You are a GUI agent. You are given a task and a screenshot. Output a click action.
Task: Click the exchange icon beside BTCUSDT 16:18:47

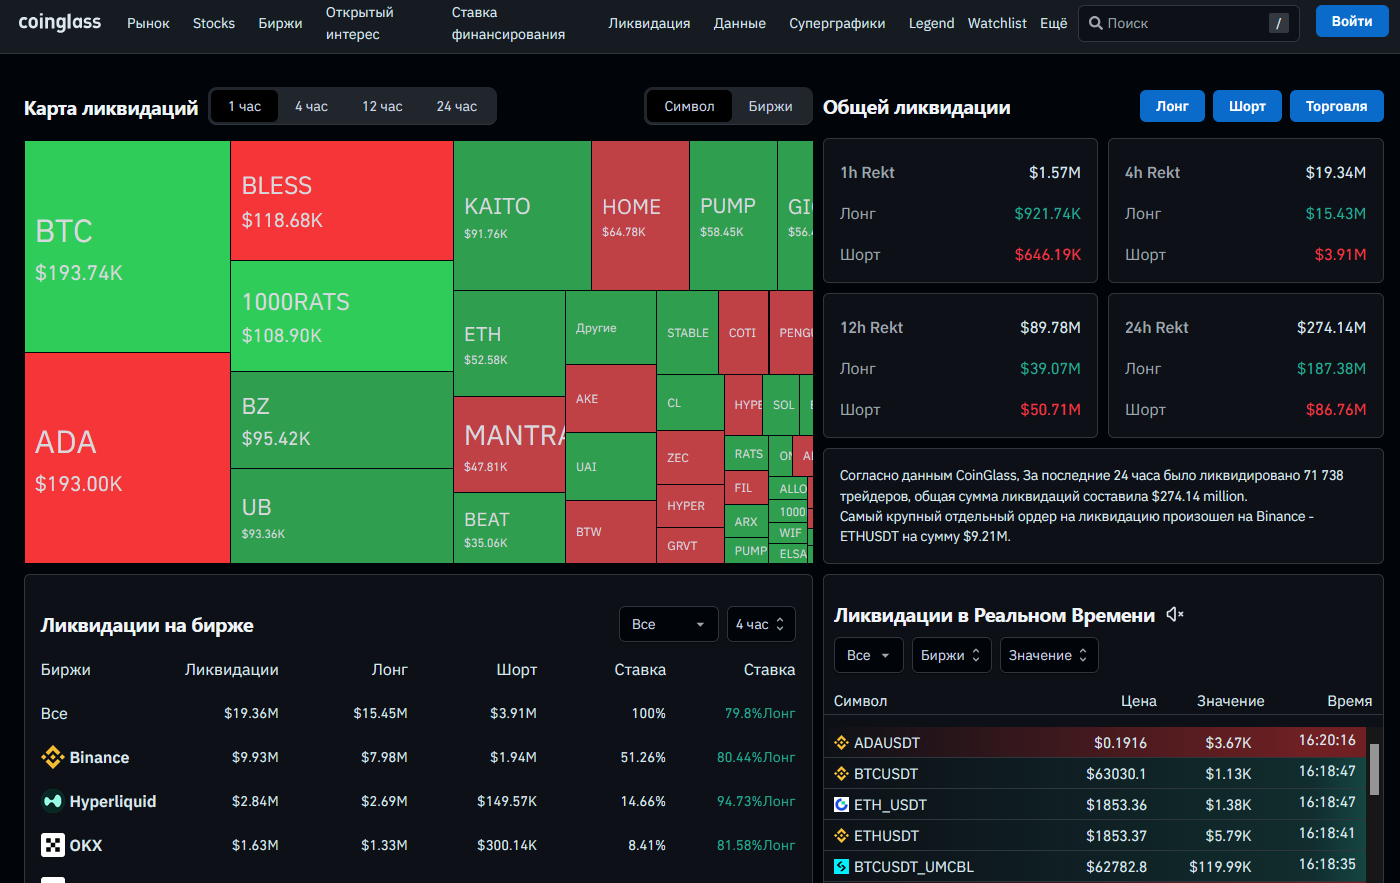[842, 774]
